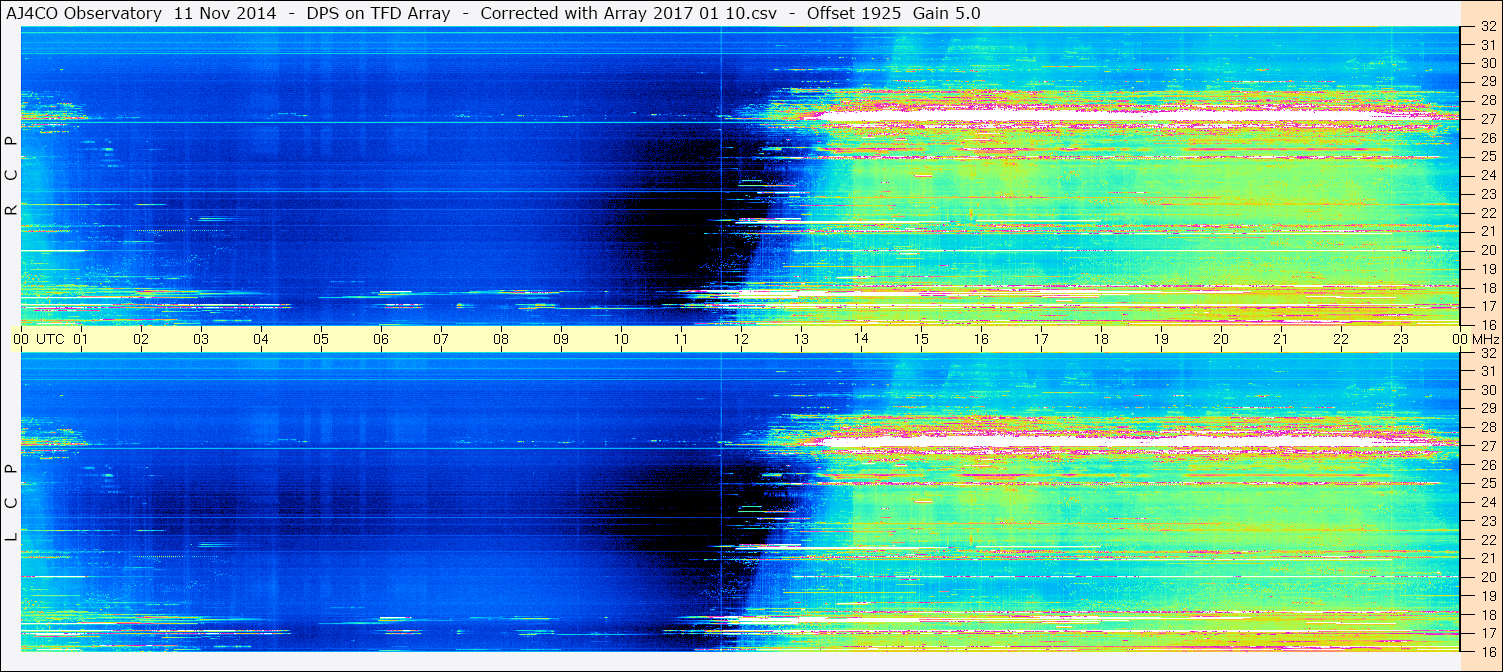The image size is (1503, 672).
Task: Select the 10 hour tick label
Action: point(621,339)
